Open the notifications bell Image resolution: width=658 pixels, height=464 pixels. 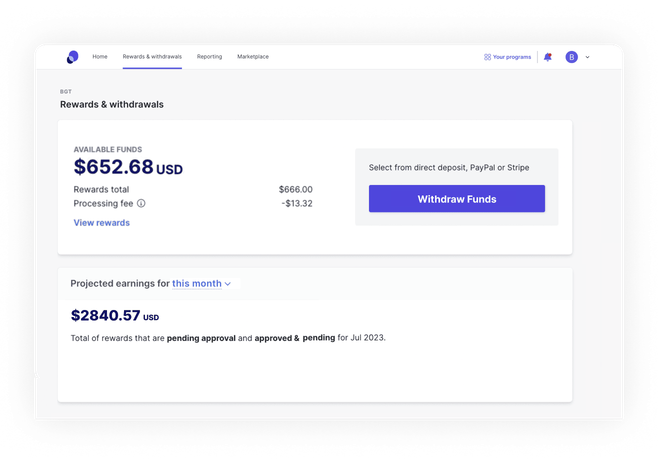click(x=548, y=57)
